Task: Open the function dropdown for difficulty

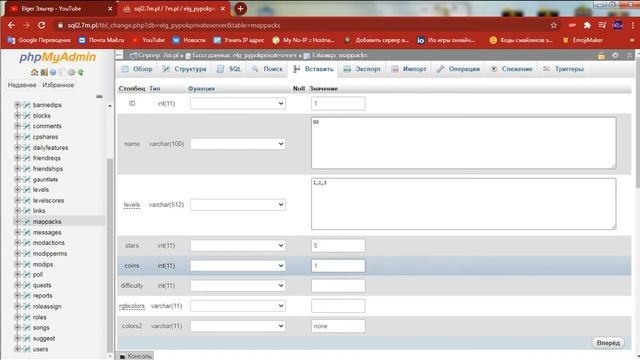Action: [x=238, y=286]
